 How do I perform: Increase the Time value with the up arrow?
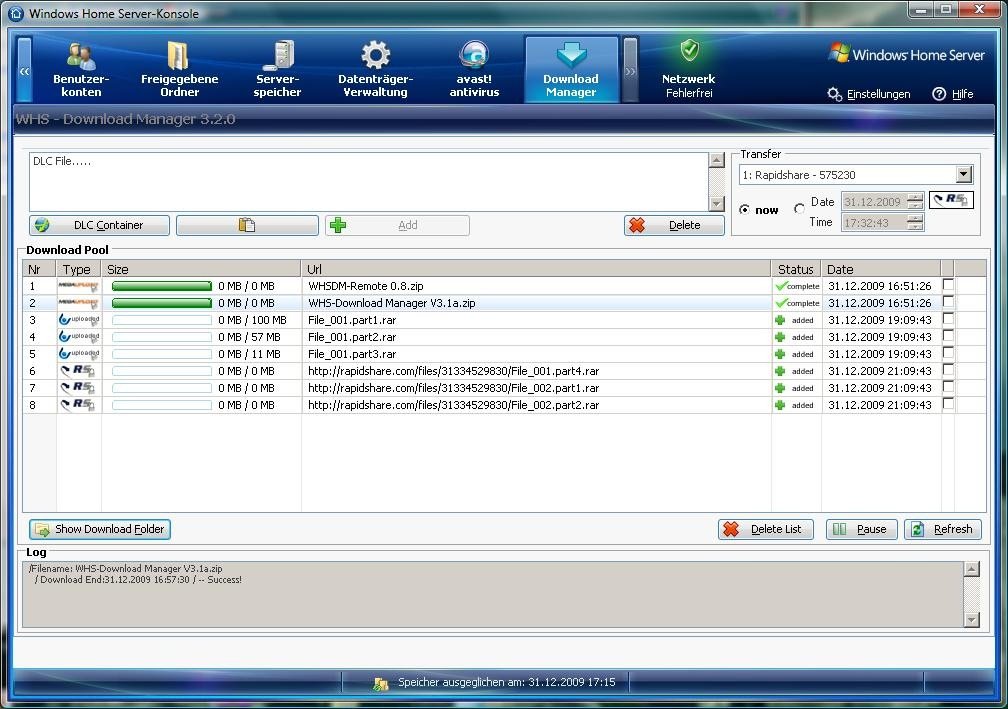pyautogui.click(x=915, y=218)
